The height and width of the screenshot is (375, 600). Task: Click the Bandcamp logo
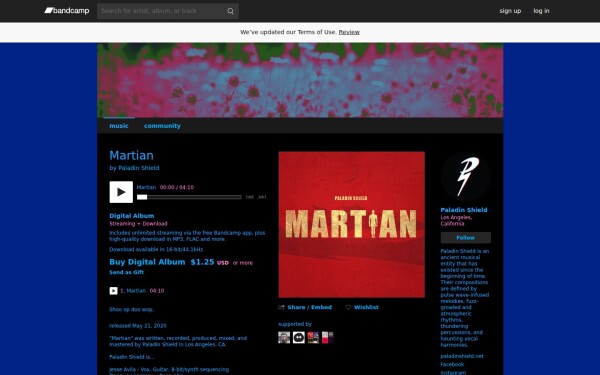67,11
